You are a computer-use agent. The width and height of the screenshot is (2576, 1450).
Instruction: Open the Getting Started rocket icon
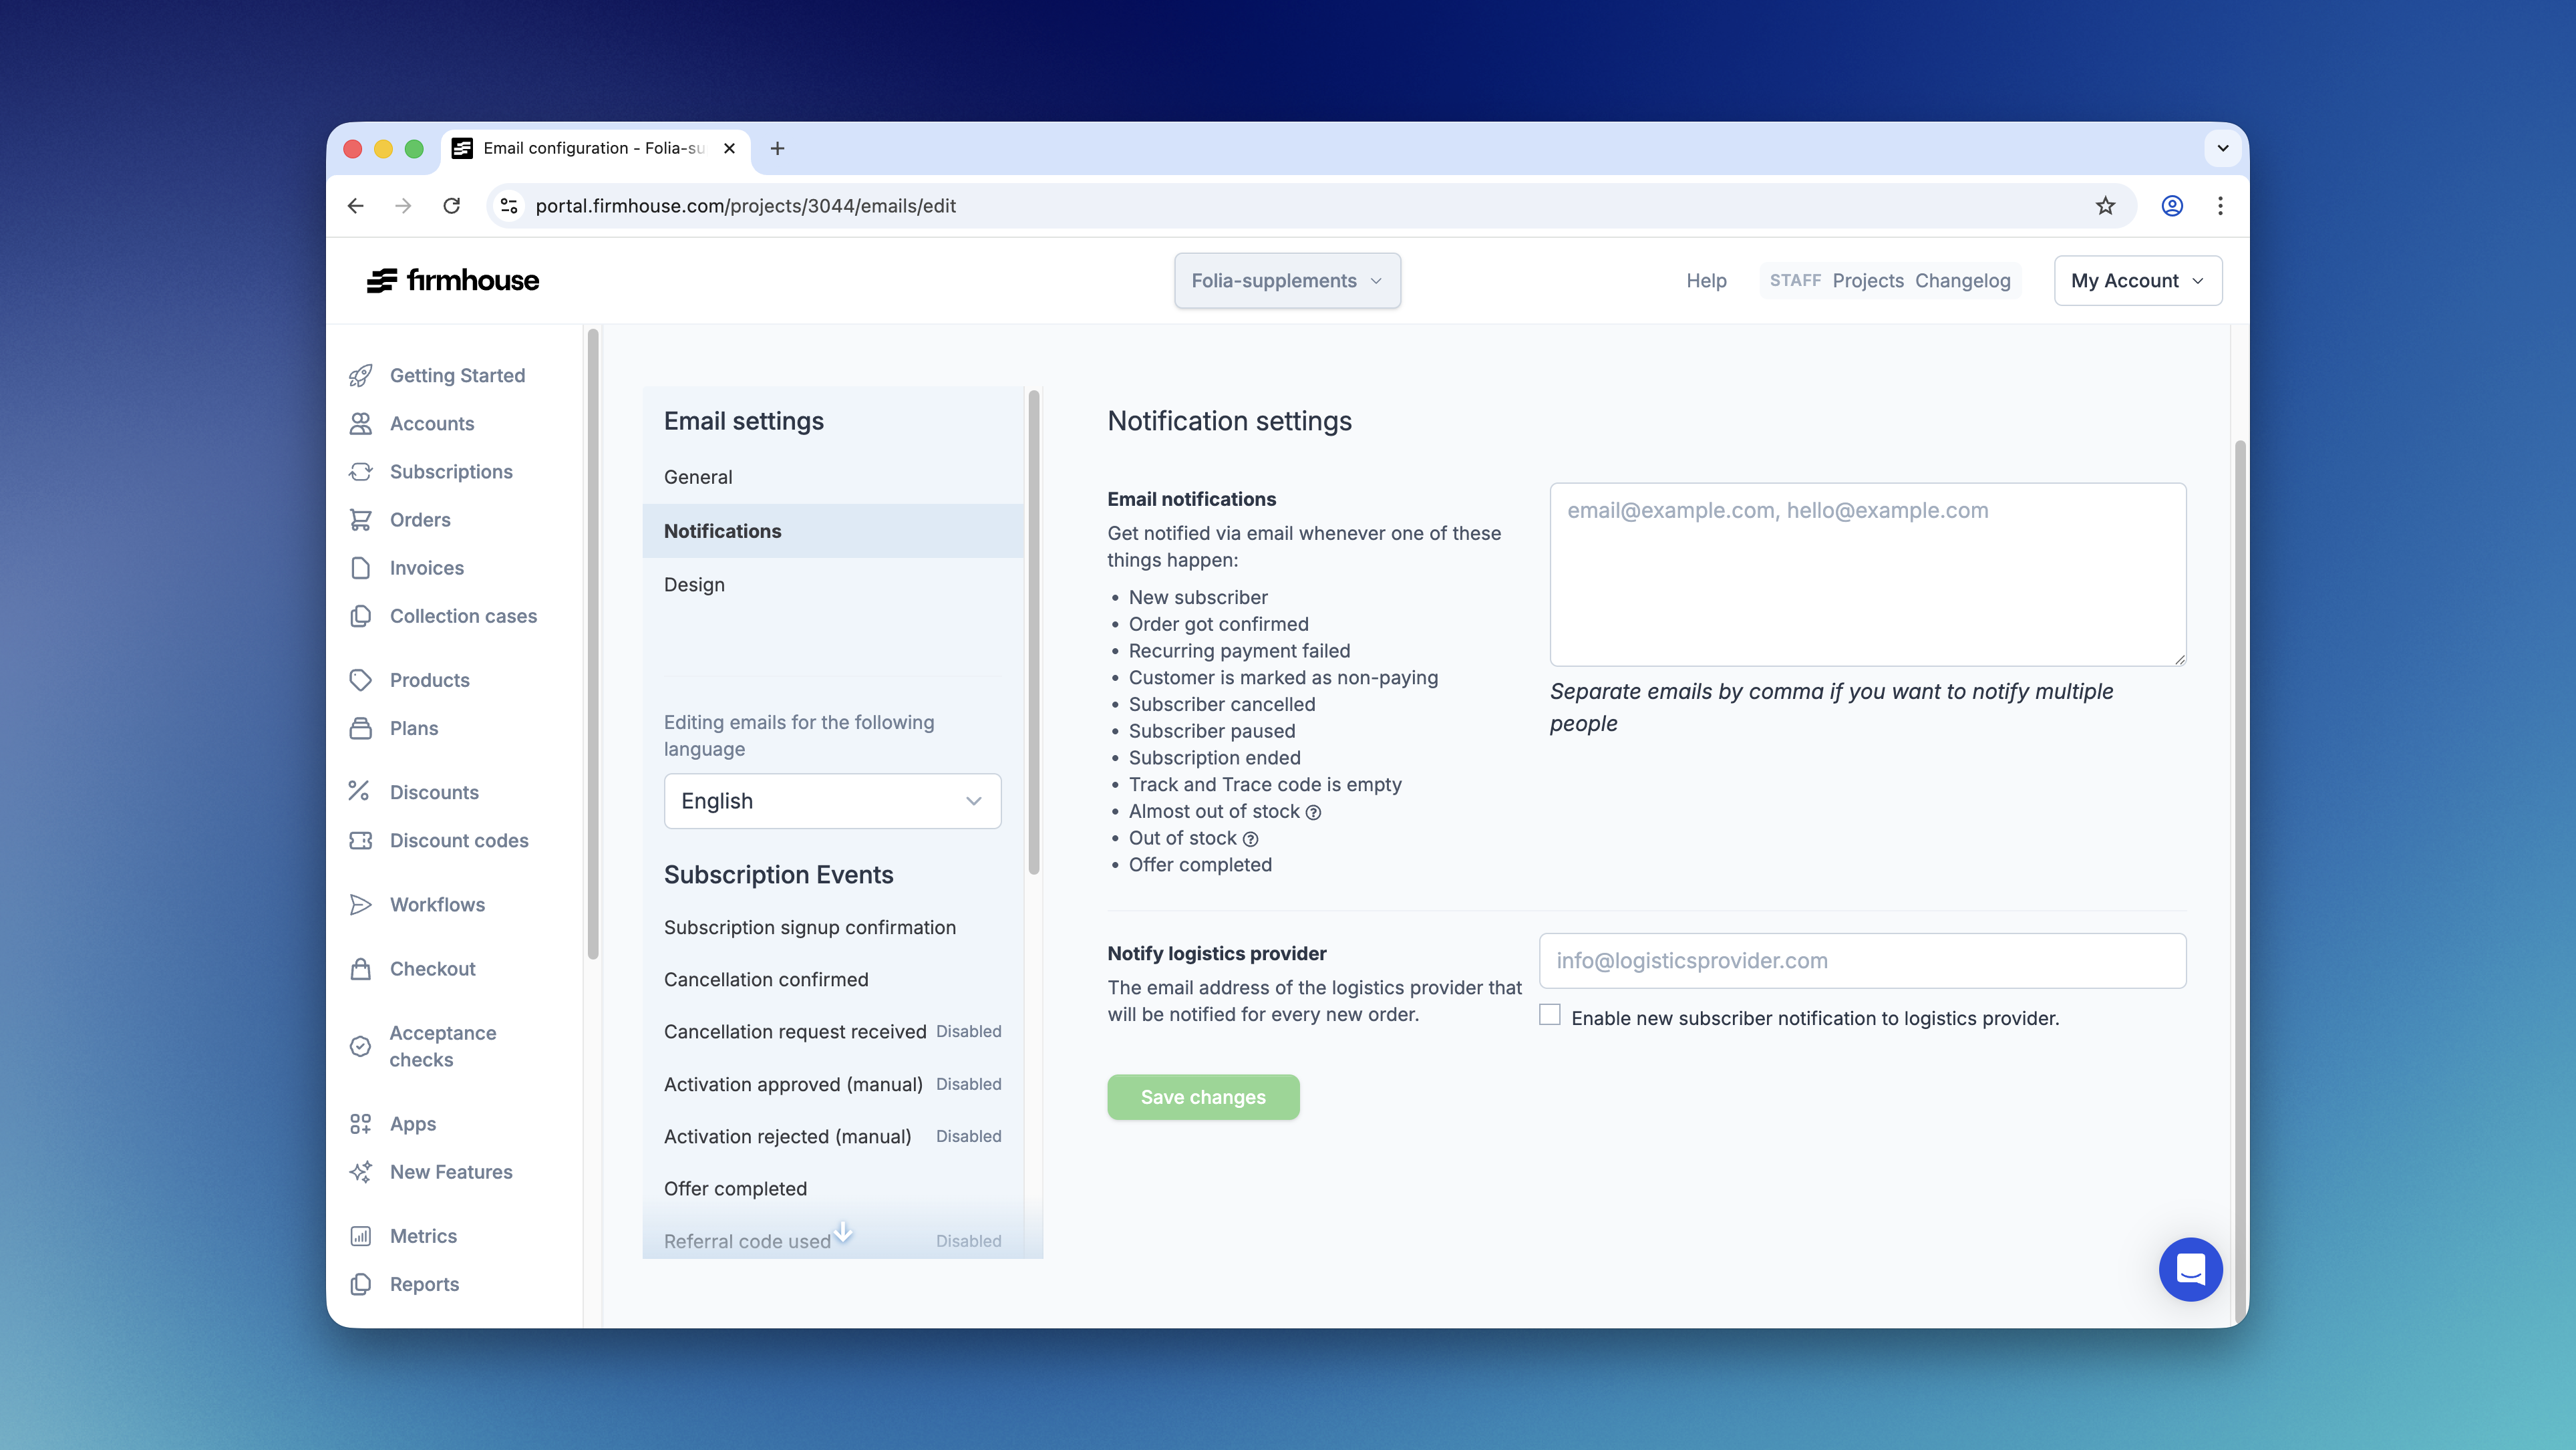point(361,375)
